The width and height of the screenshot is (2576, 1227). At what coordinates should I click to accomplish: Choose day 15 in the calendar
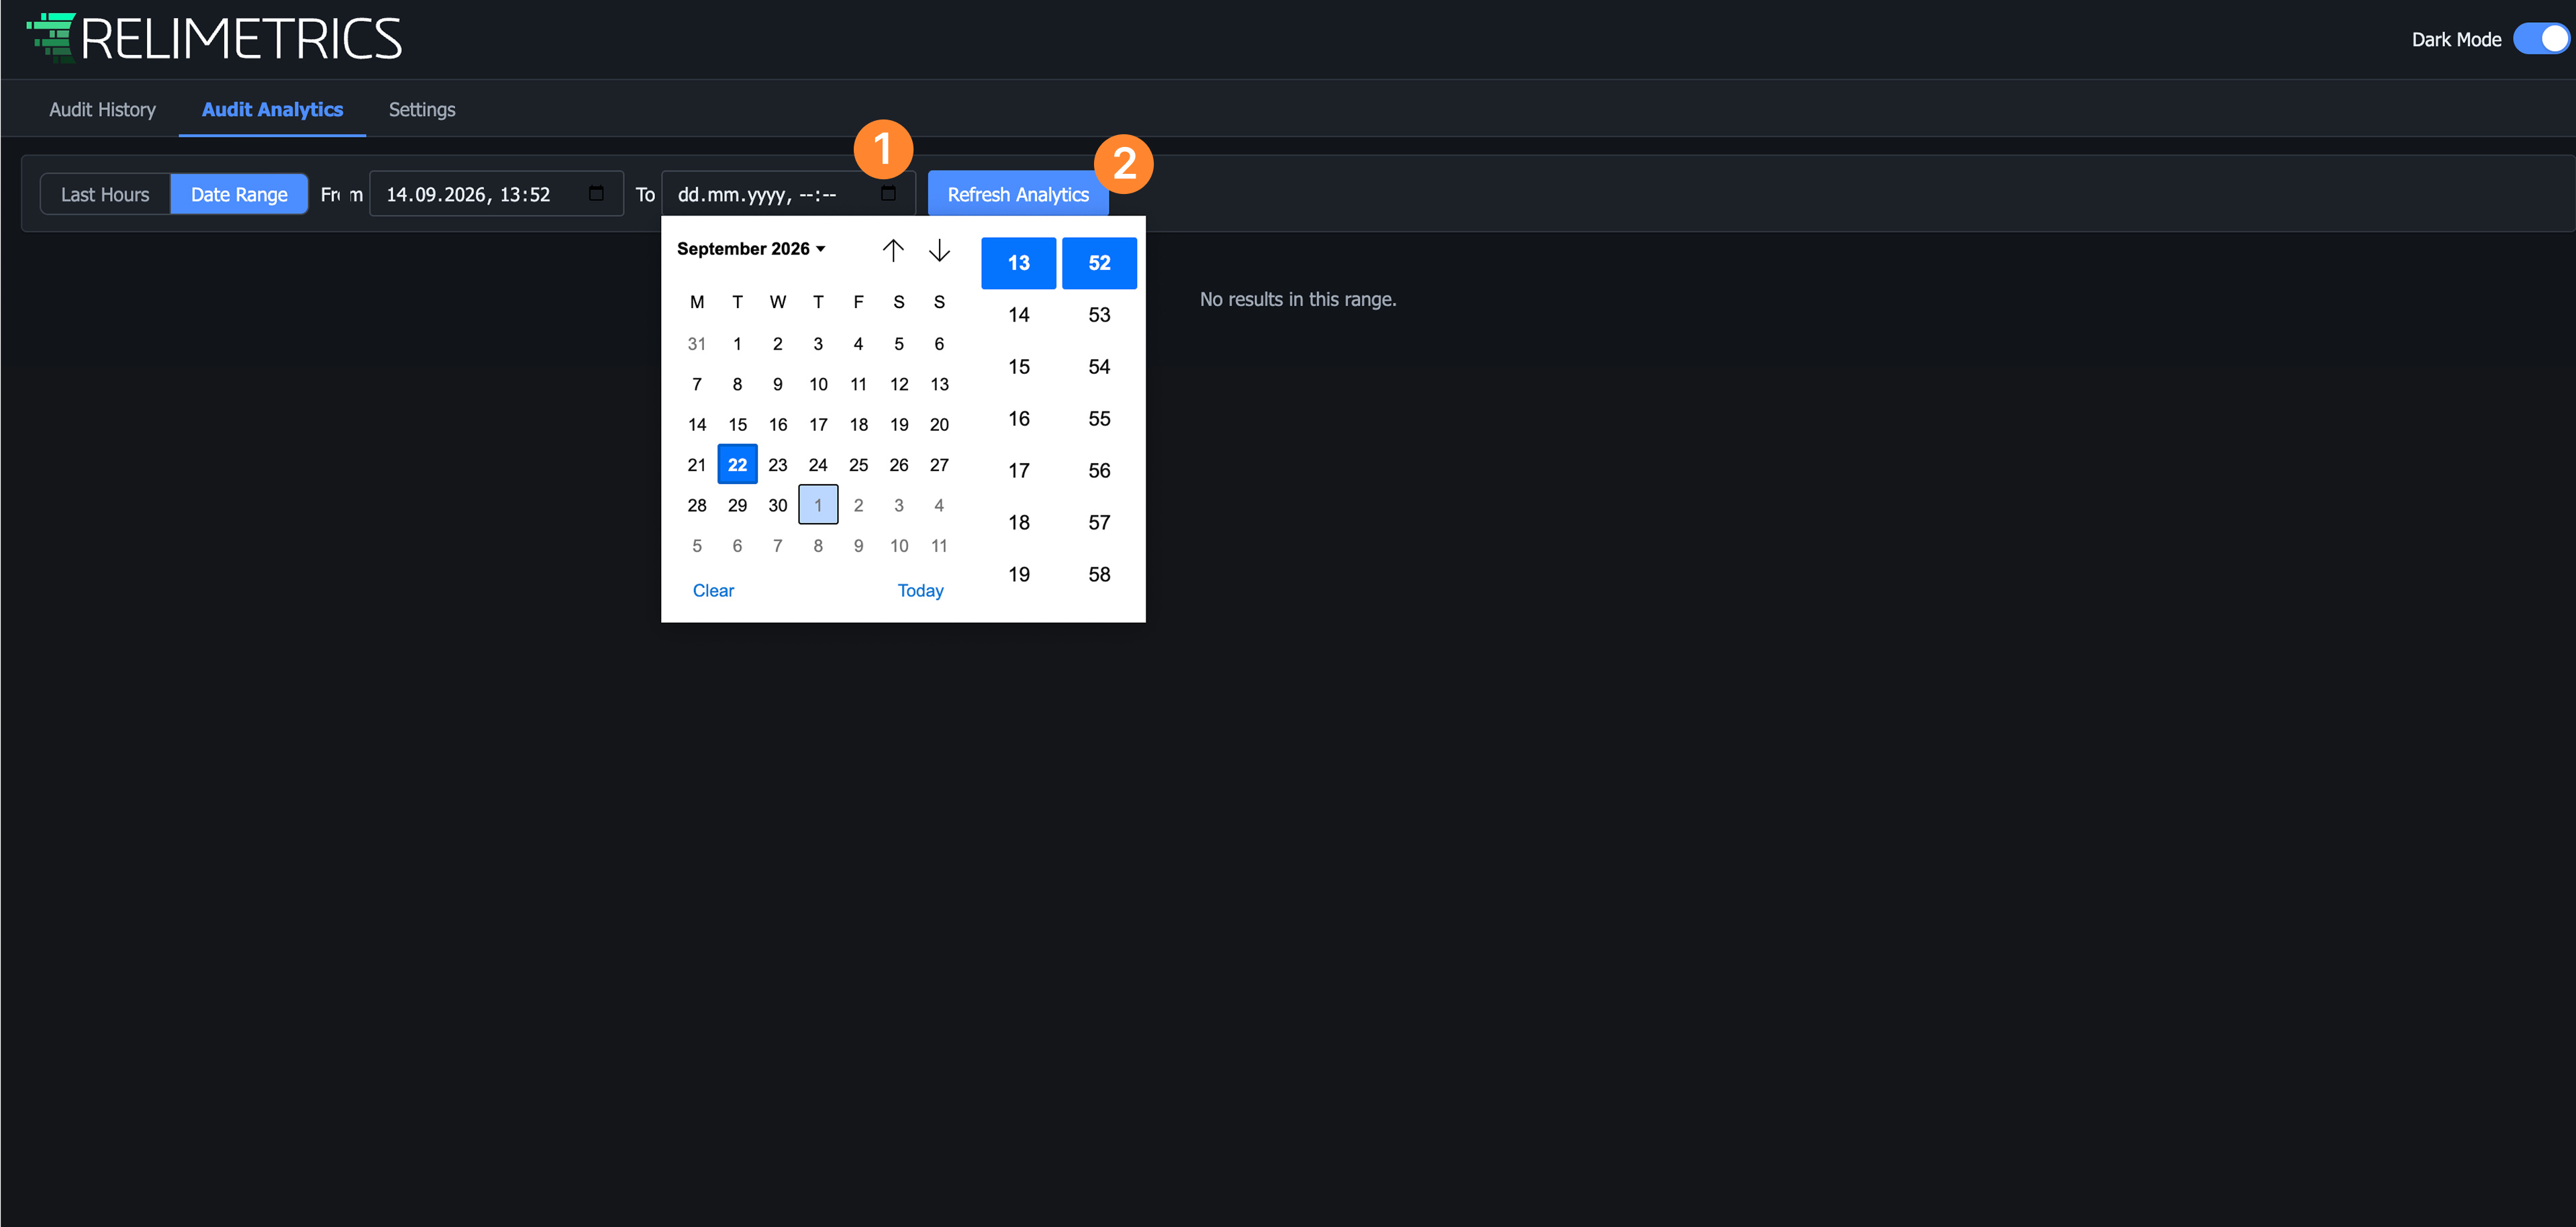[x=737, y=424]
